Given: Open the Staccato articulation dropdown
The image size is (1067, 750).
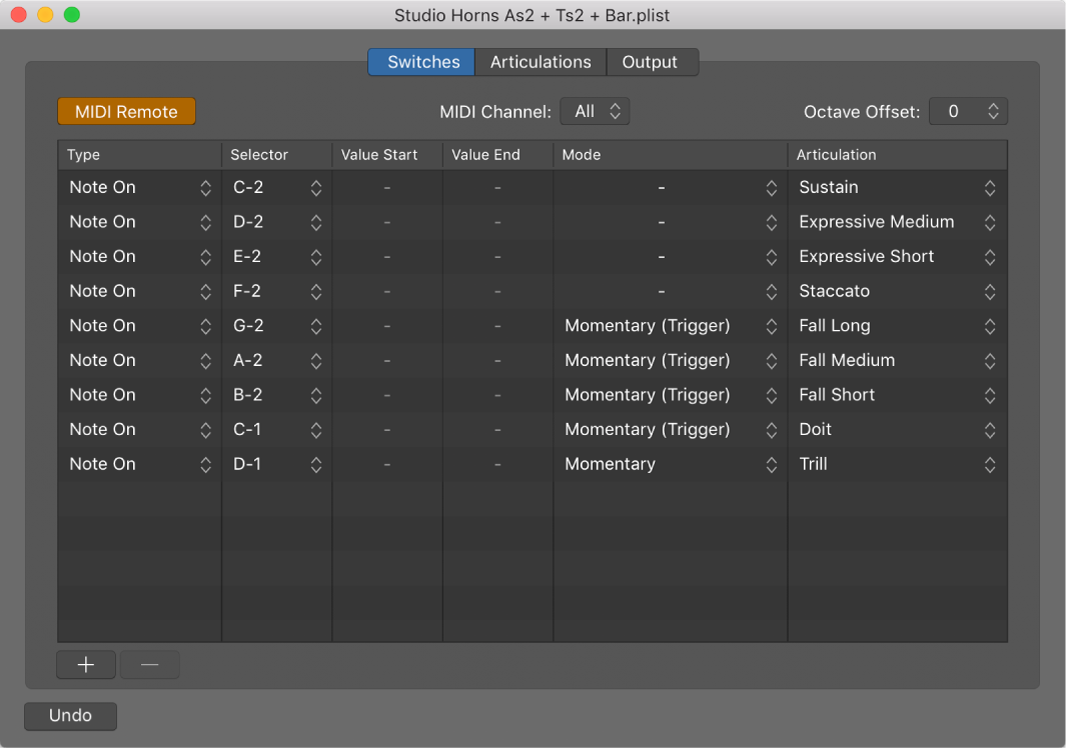Looking at the screenshot, I should 897,291.
